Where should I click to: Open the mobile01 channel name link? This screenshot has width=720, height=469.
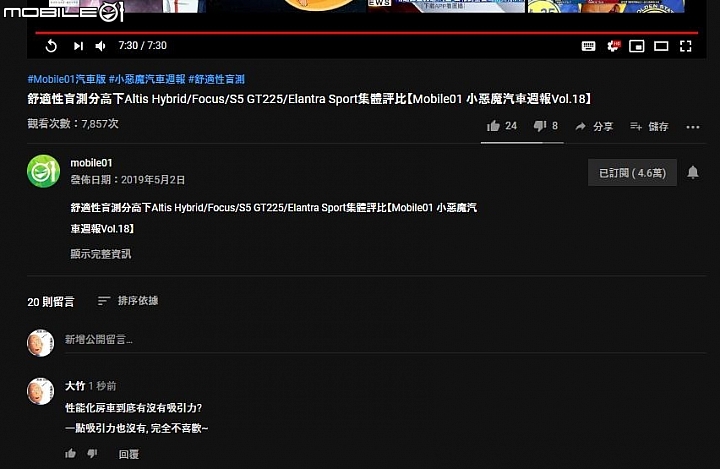click(x=91, y=163)
